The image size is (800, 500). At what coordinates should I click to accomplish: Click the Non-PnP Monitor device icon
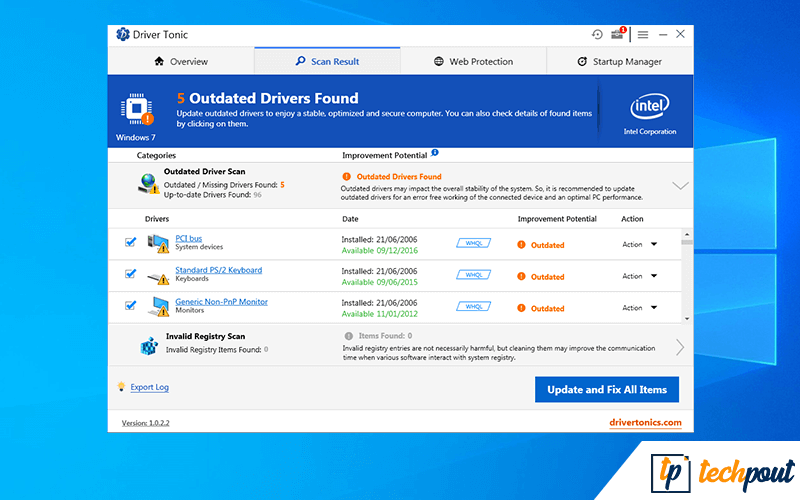[158, 307]
